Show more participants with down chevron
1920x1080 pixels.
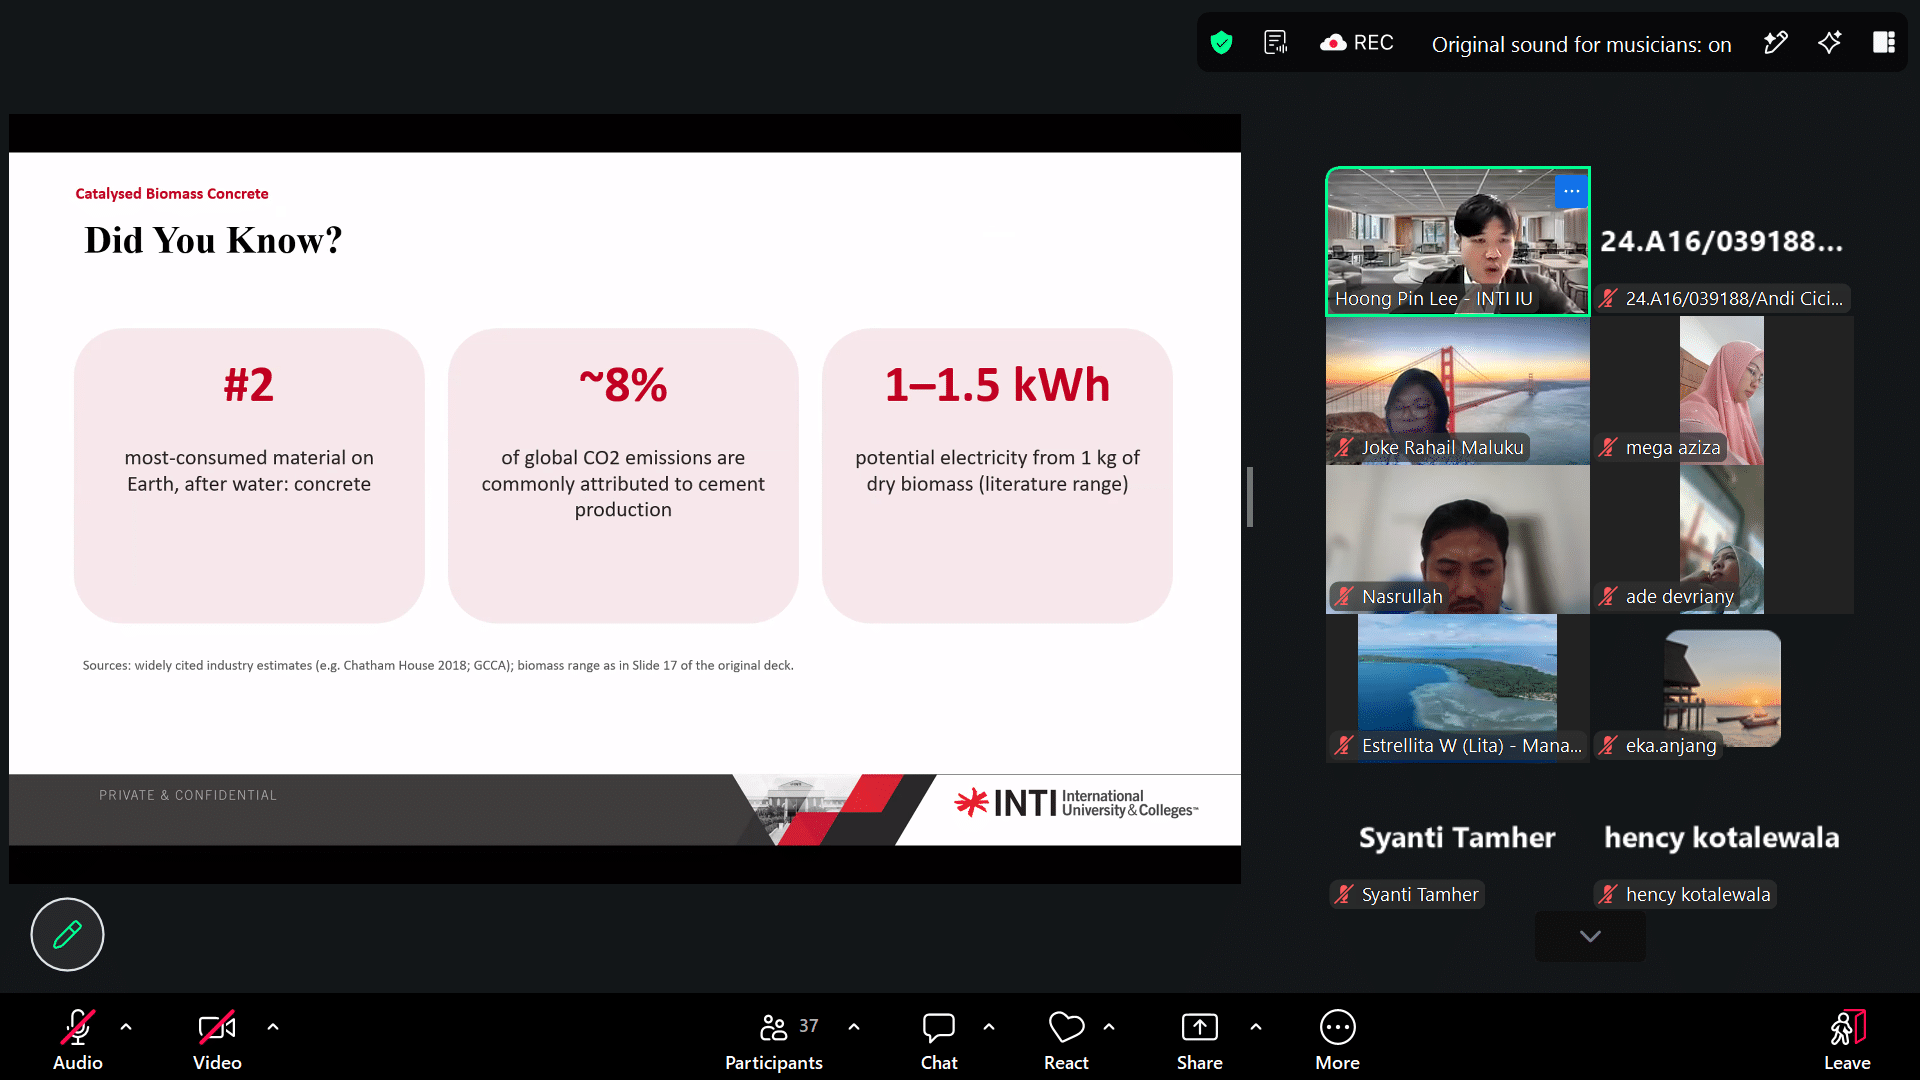(1590, 937)
